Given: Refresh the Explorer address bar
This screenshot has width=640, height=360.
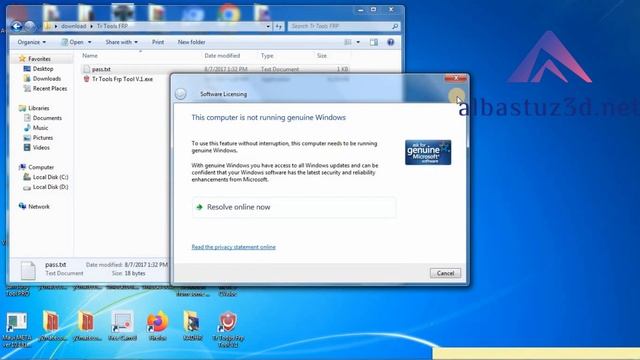Looking at the screenshot, I should [x=279, y=26].
